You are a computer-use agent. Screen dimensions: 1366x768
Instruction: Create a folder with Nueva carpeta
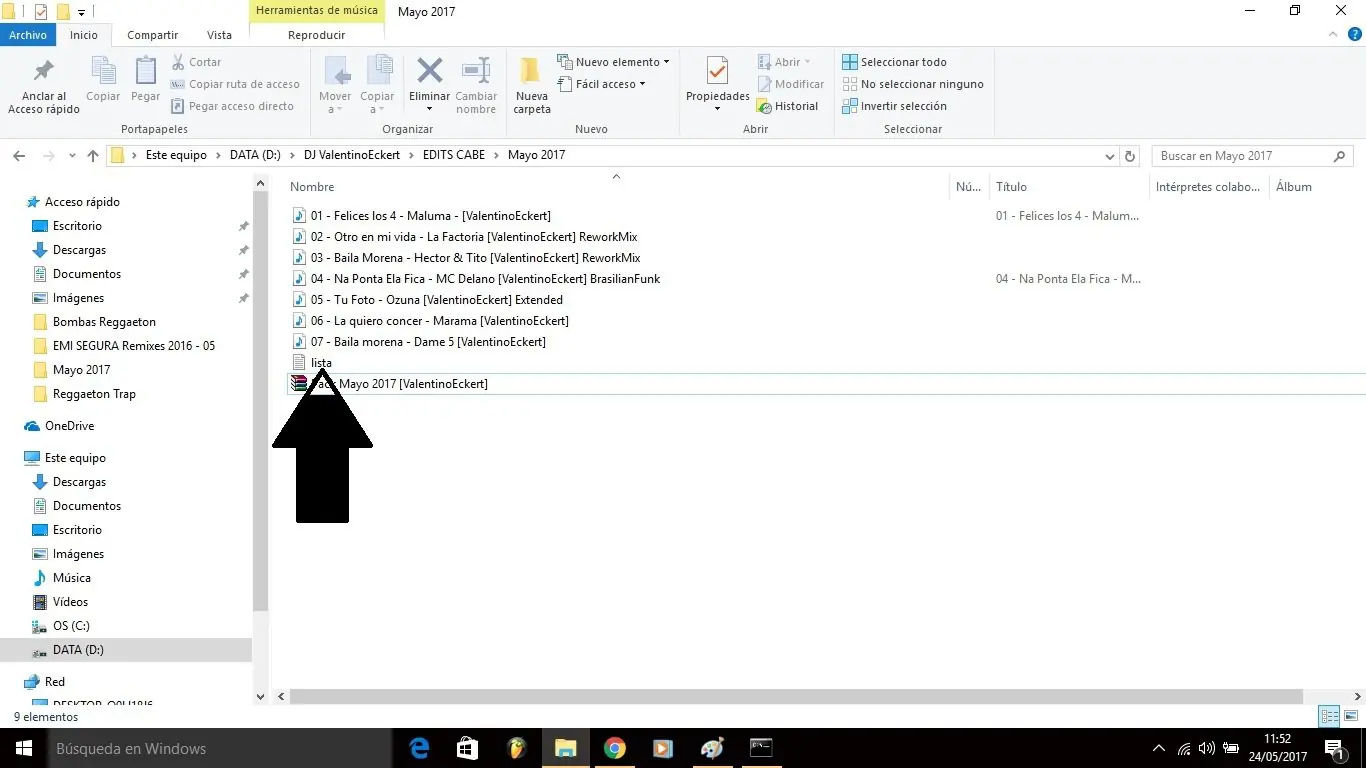532,85
